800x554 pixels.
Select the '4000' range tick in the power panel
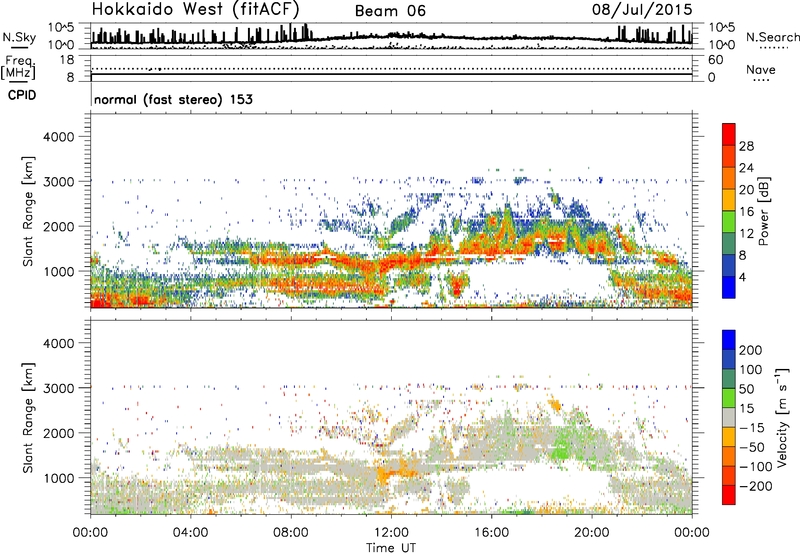point(59,137)
